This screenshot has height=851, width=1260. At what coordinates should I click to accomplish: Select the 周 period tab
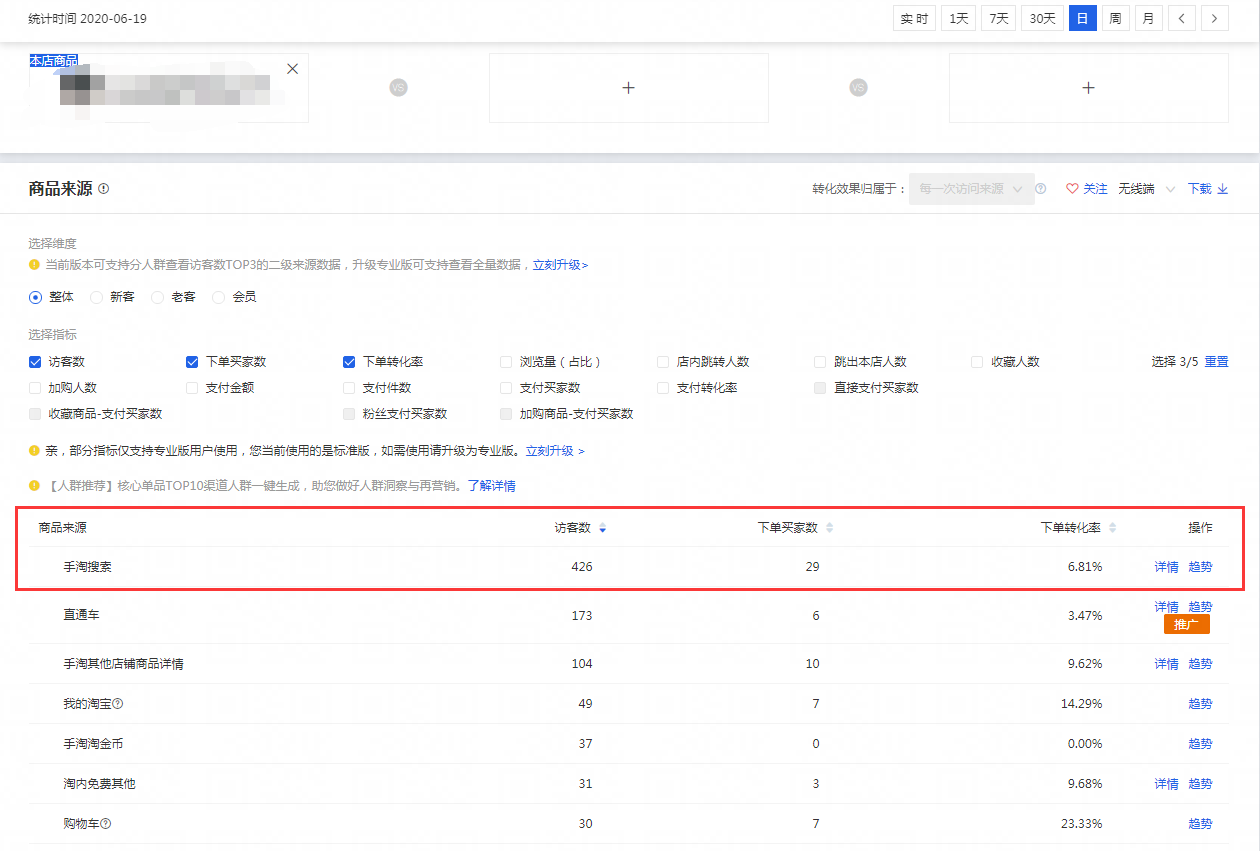tap(1115, 18)
